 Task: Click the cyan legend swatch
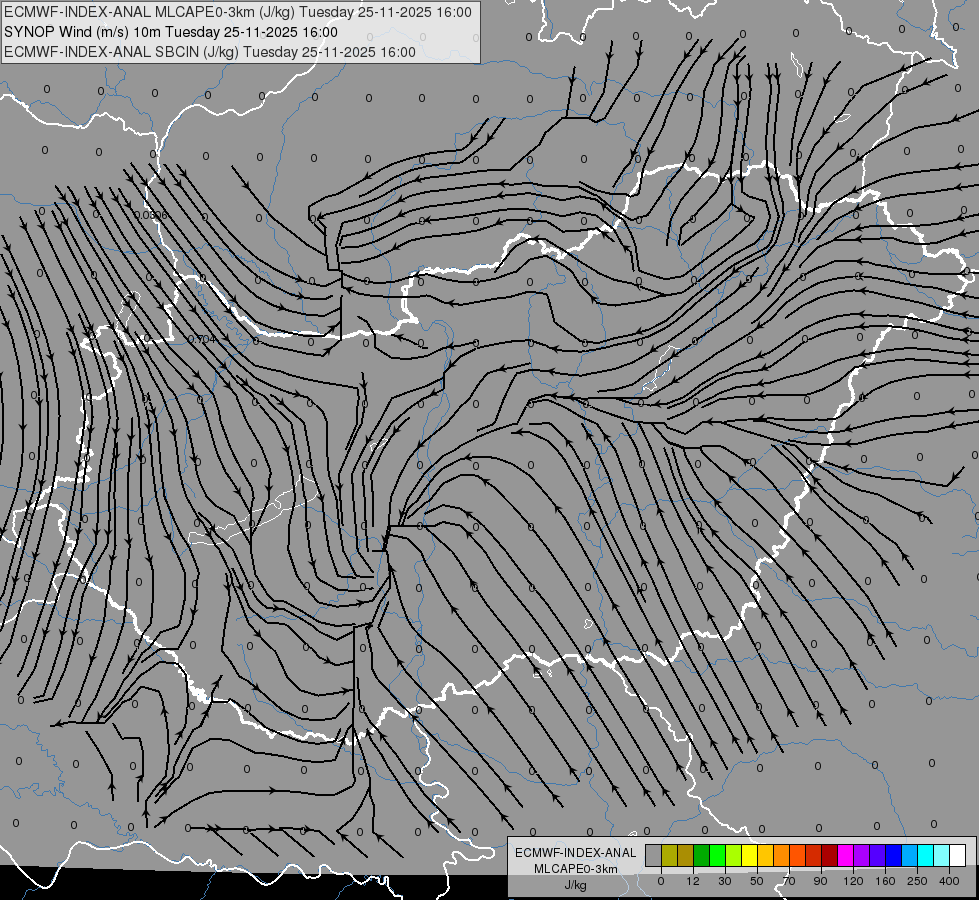(x=925, y=855)
